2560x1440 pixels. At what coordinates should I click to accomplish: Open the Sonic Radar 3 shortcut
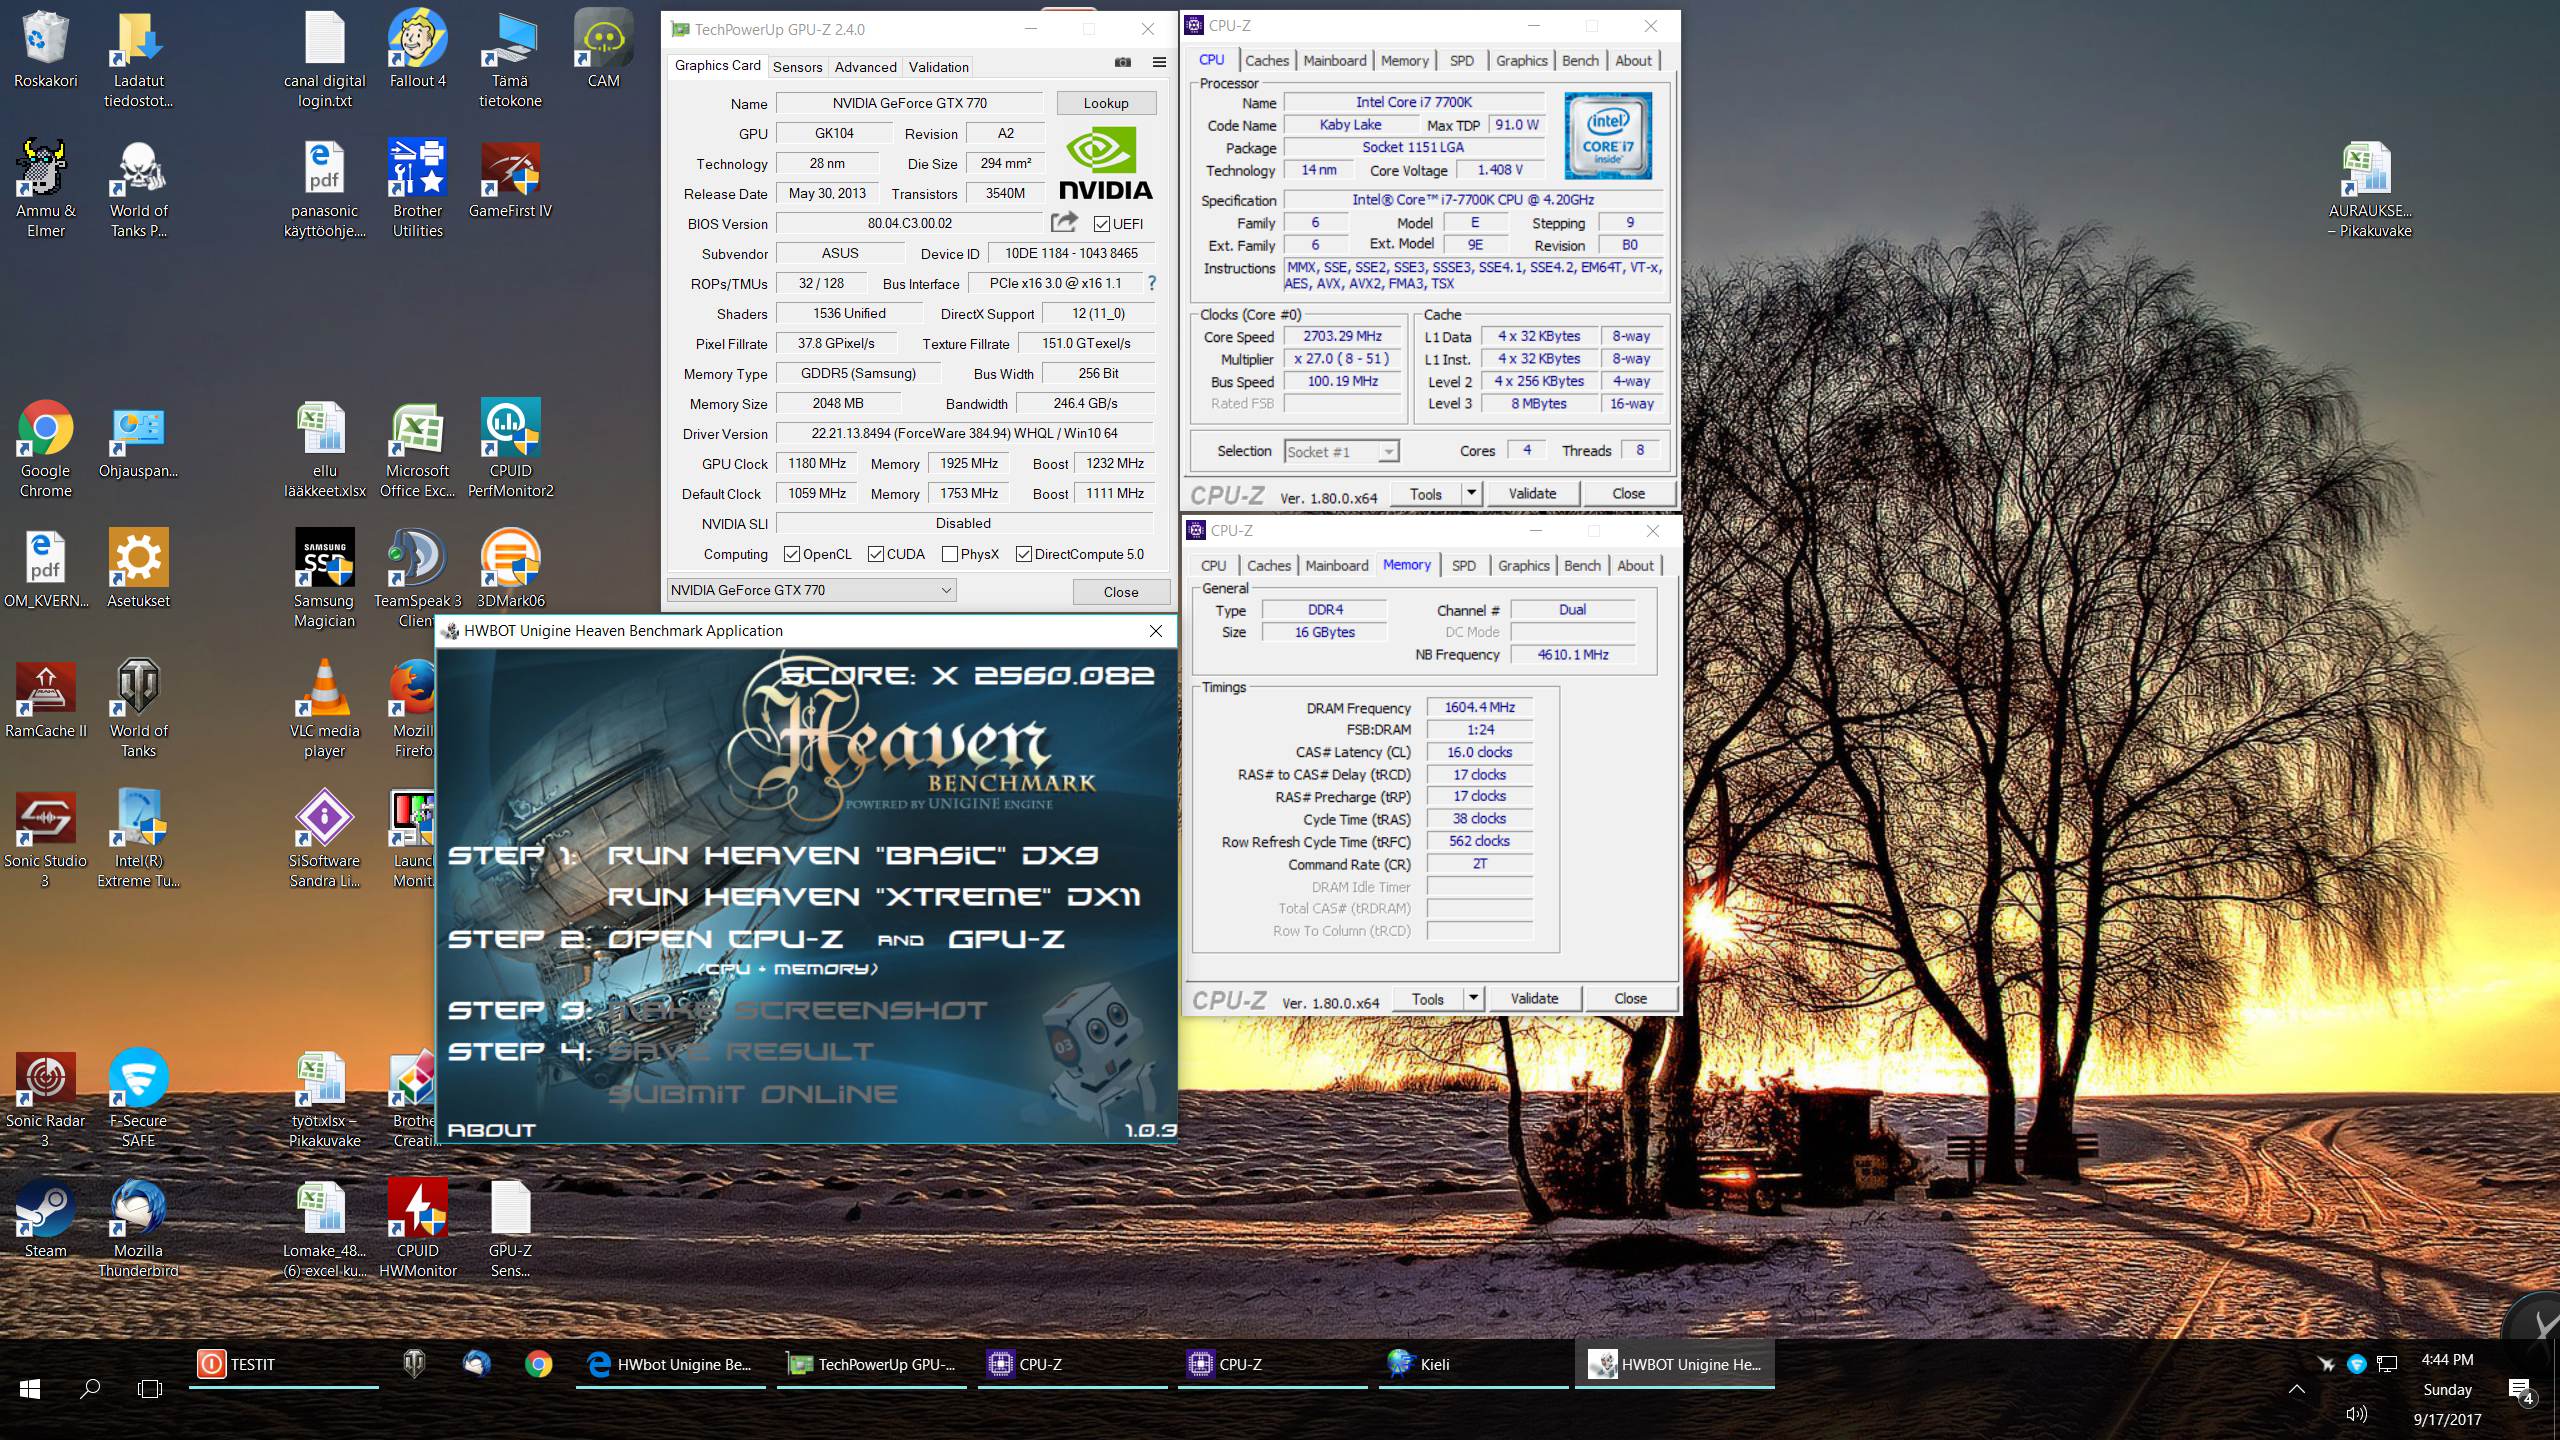45,1100
